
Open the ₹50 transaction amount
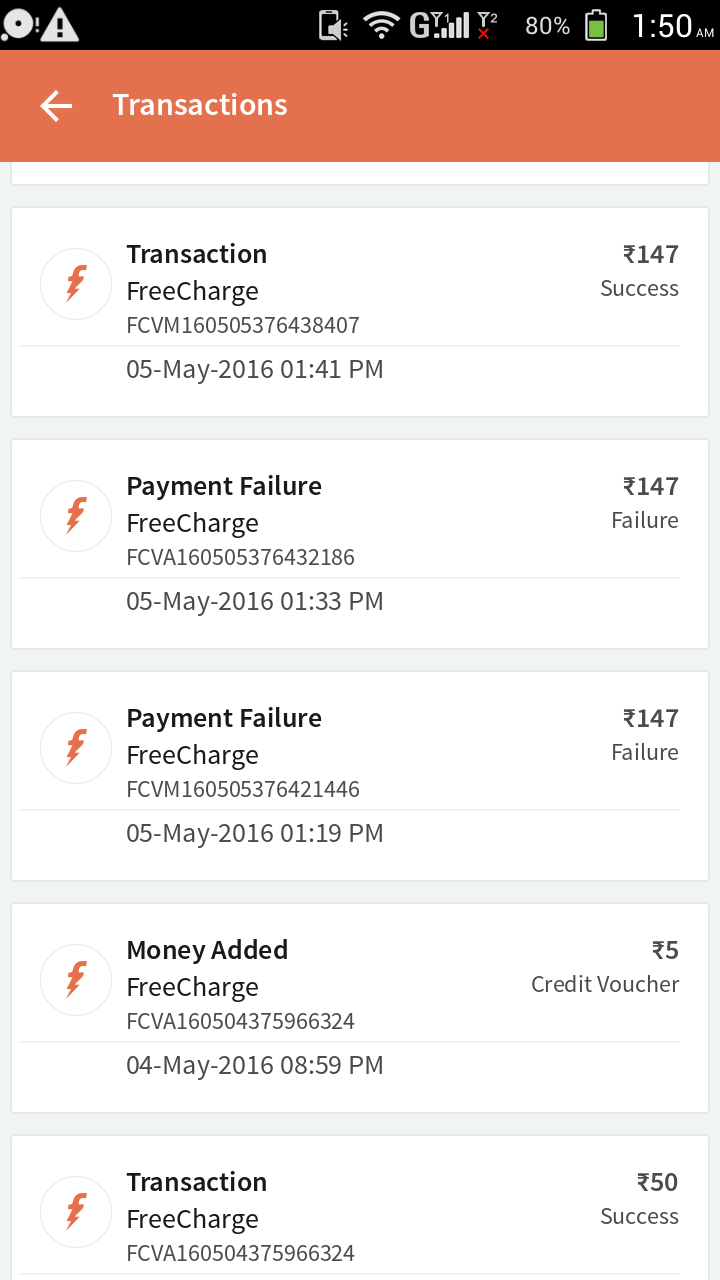pos(657,1182)
